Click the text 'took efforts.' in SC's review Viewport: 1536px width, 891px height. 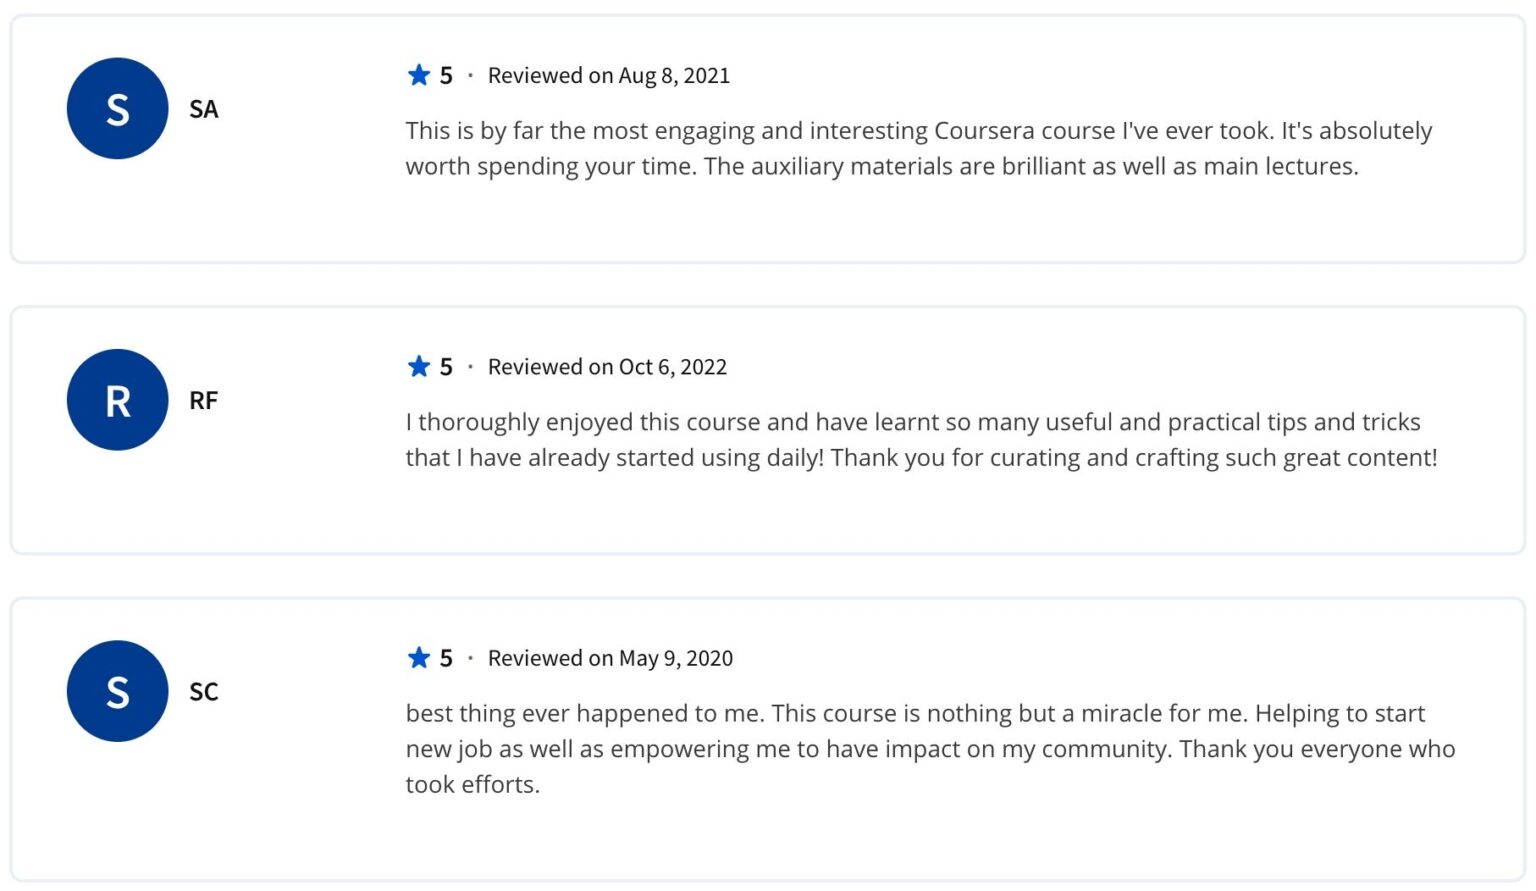472,784
